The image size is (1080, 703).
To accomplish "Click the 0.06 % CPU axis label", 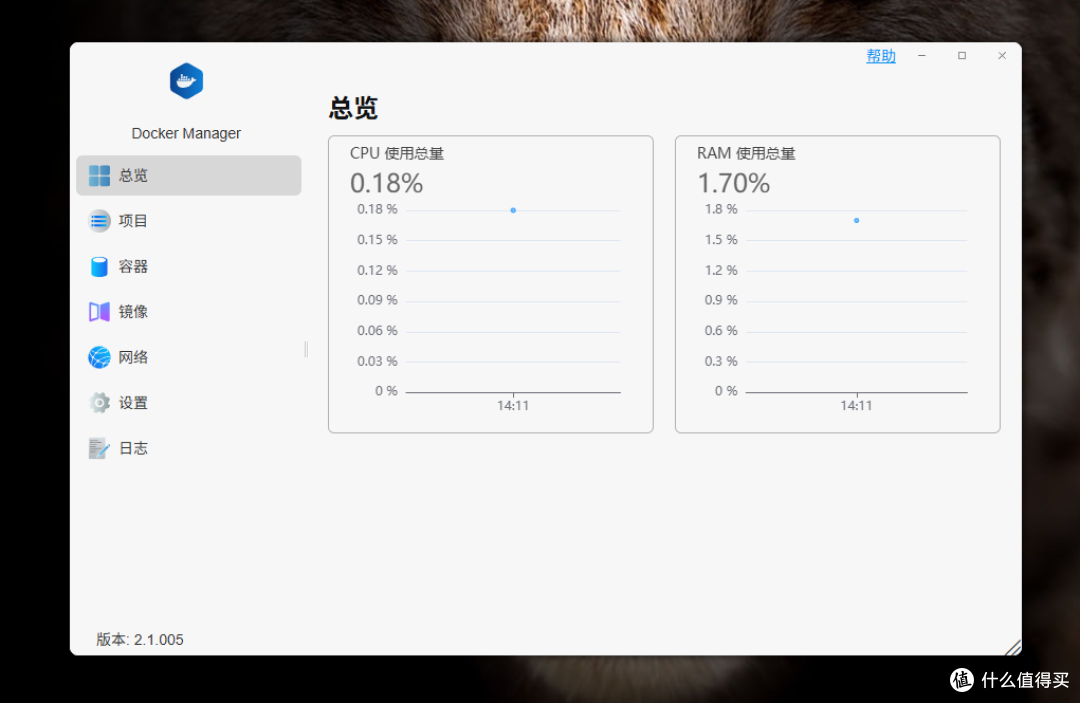I will point(377,330).
